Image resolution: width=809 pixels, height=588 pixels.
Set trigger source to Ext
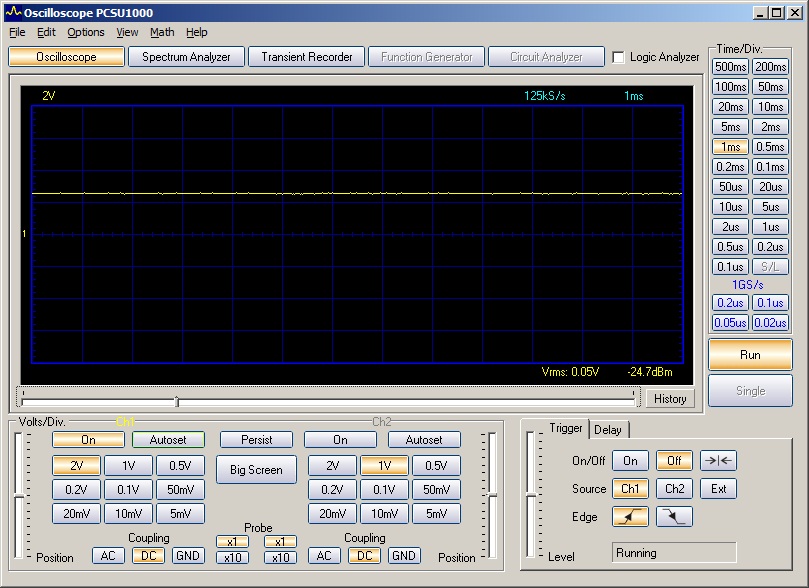click(718, 489)
